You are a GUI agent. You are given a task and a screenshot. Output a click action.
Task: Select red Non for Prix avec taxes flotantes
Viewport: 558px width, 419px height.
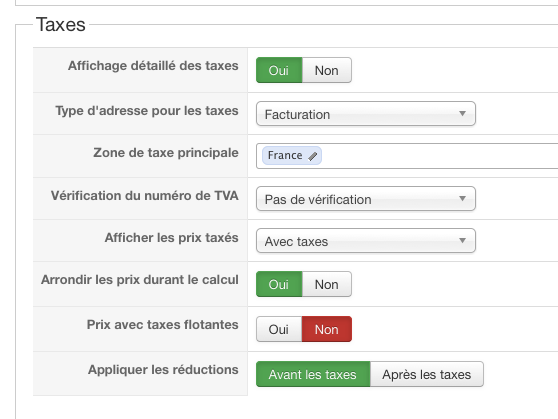pos(327,329)
